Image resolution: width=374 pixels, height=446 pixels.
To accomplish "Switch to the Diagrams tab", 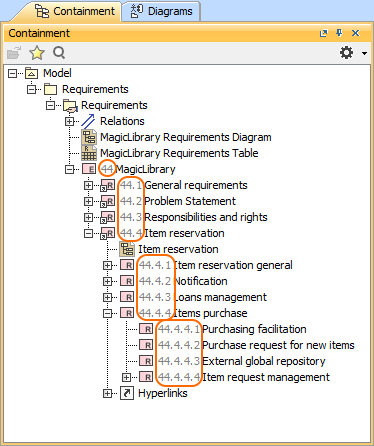I will pos(161,11).
